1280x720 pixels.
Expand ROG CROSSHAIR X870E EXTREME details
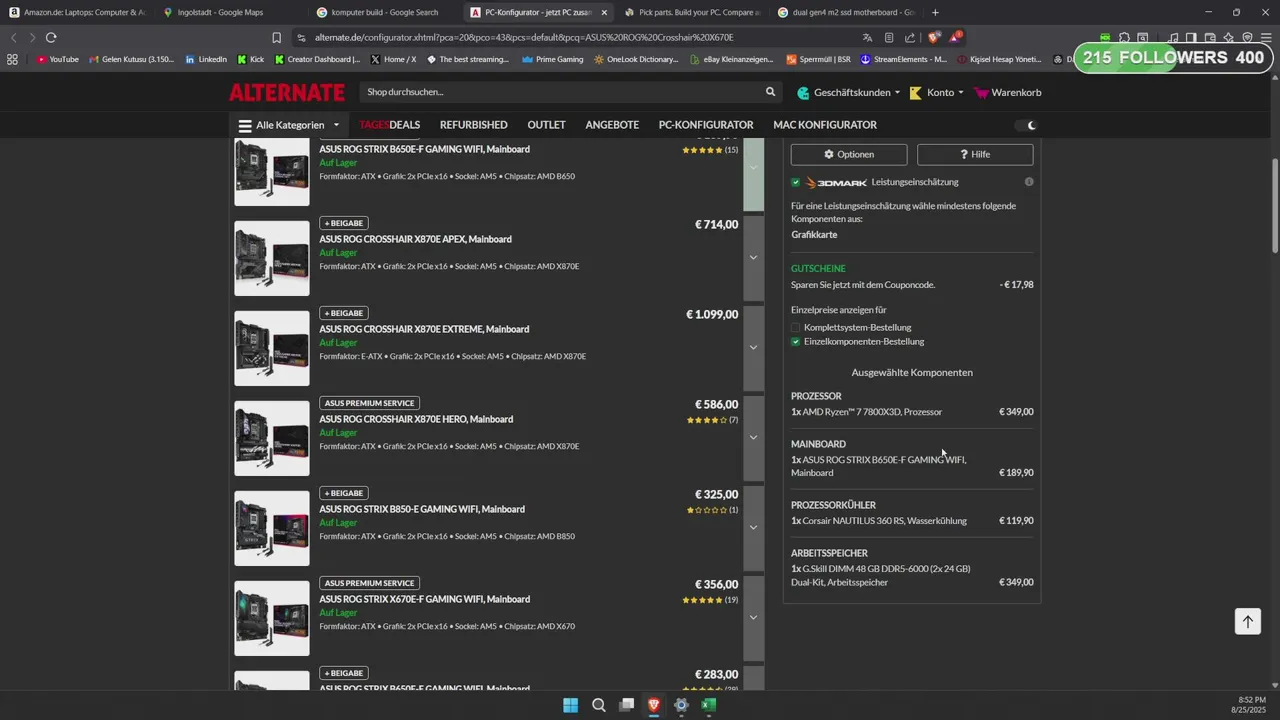tap(754, 348)
